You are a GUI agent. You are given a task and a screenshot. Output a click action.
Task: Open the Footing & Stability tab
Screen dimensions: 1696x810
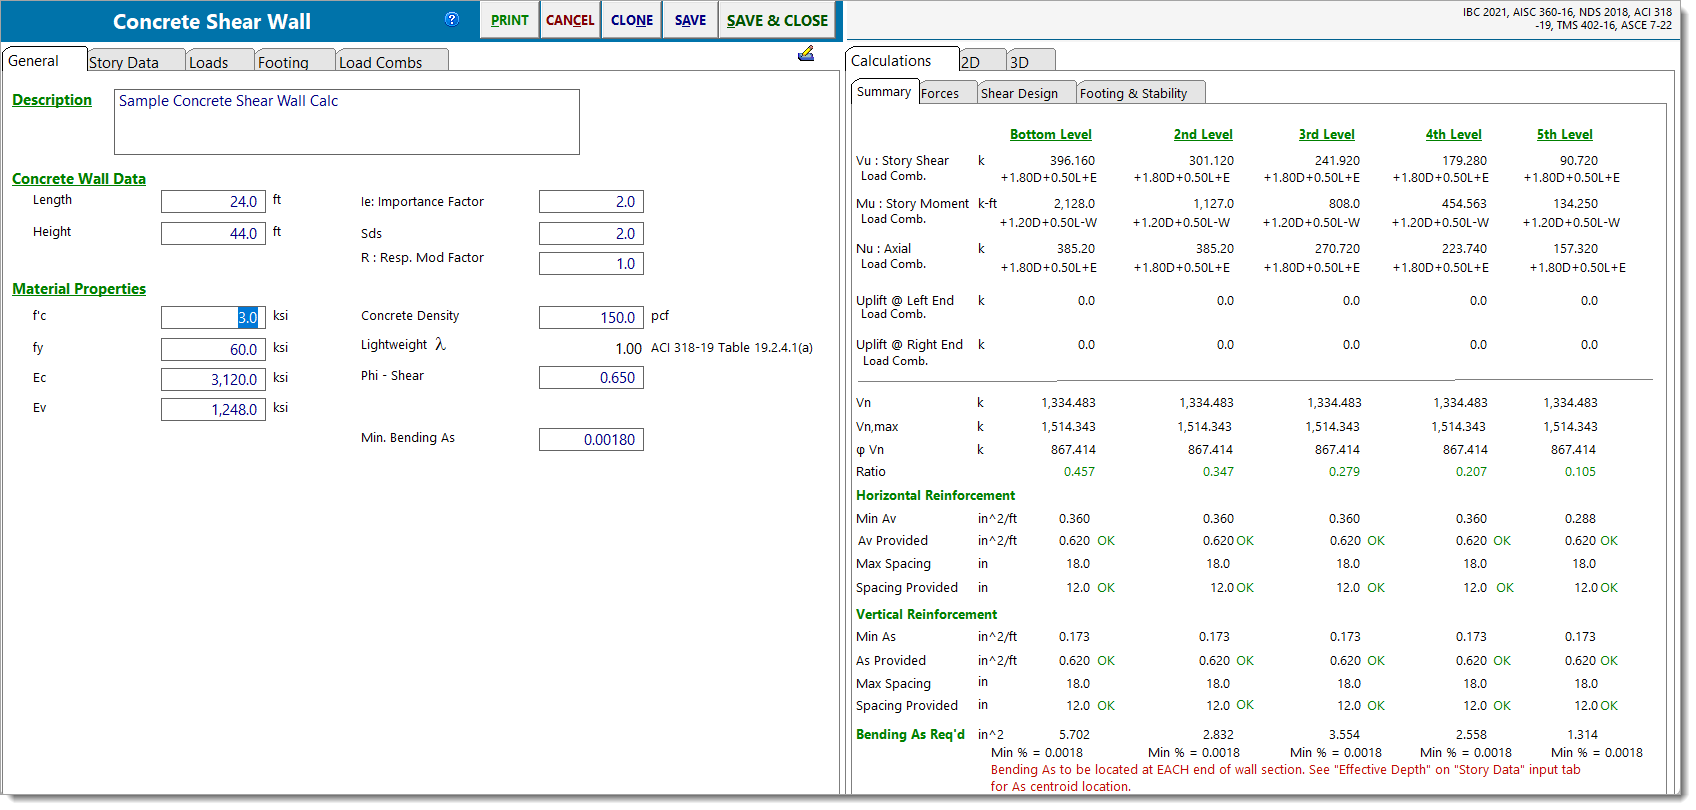tap(1133, 93)
